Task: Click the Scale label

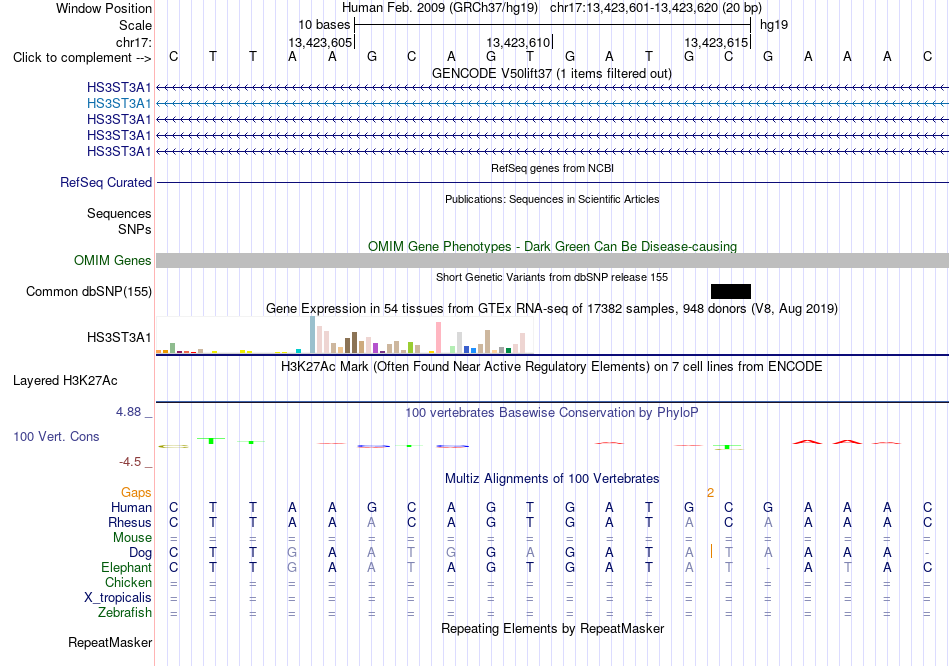Action: [135, 25]
